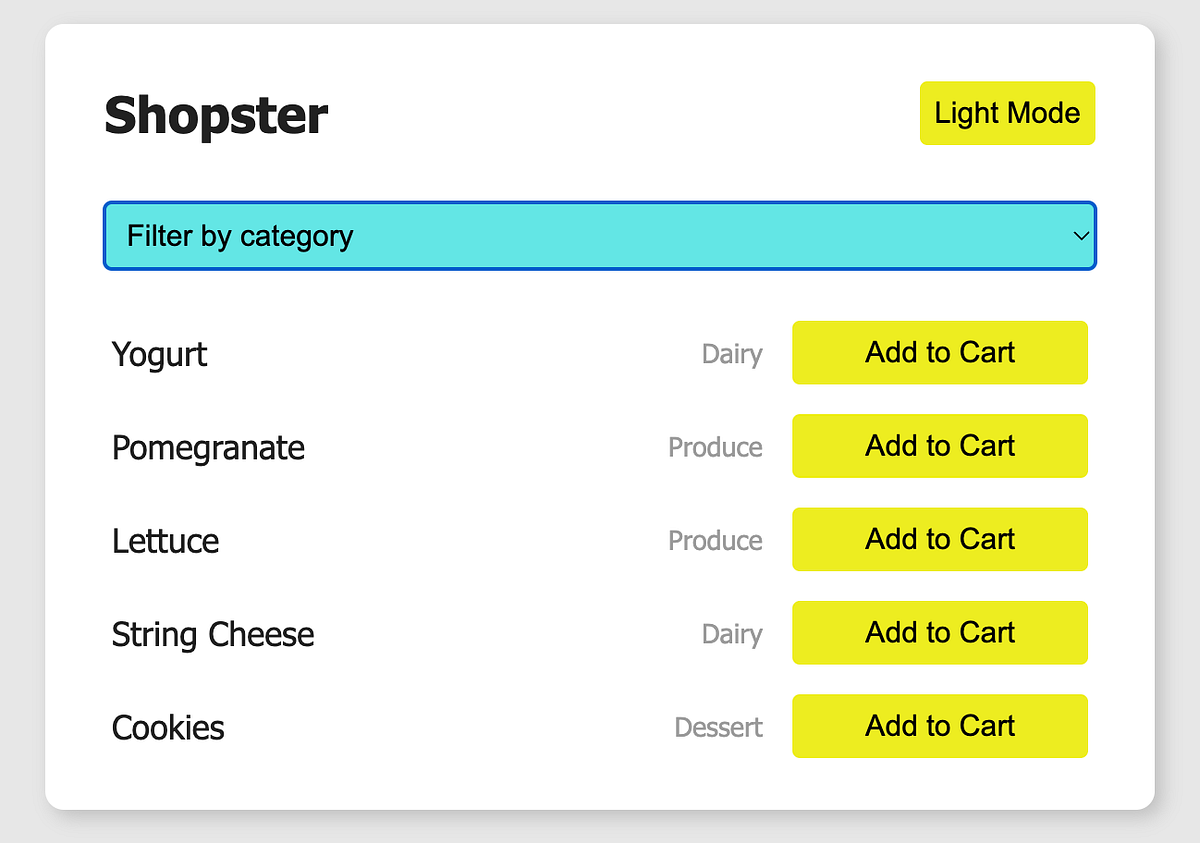1200x843 pixels.
Task: Select the Pomegranate product name
Action: click(208, 448)
